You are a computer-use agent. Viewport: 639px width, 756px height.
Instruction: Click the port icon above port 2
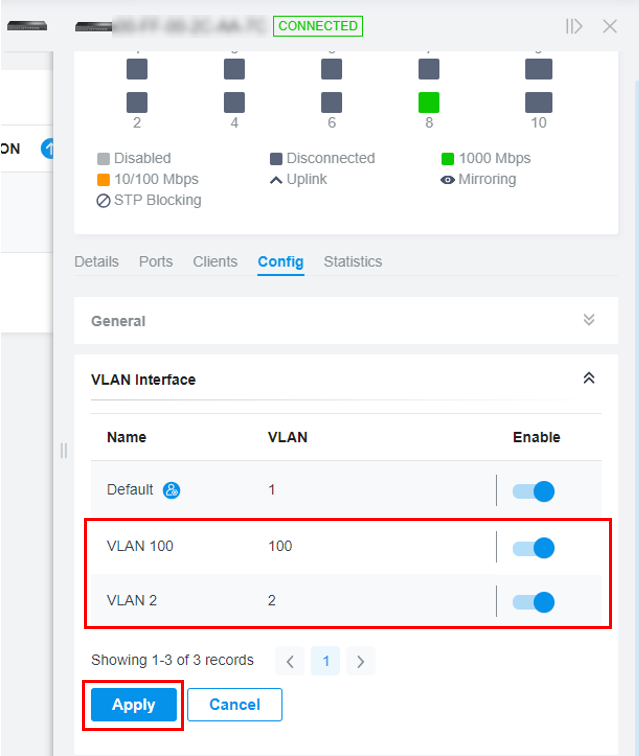coord(137,69)
